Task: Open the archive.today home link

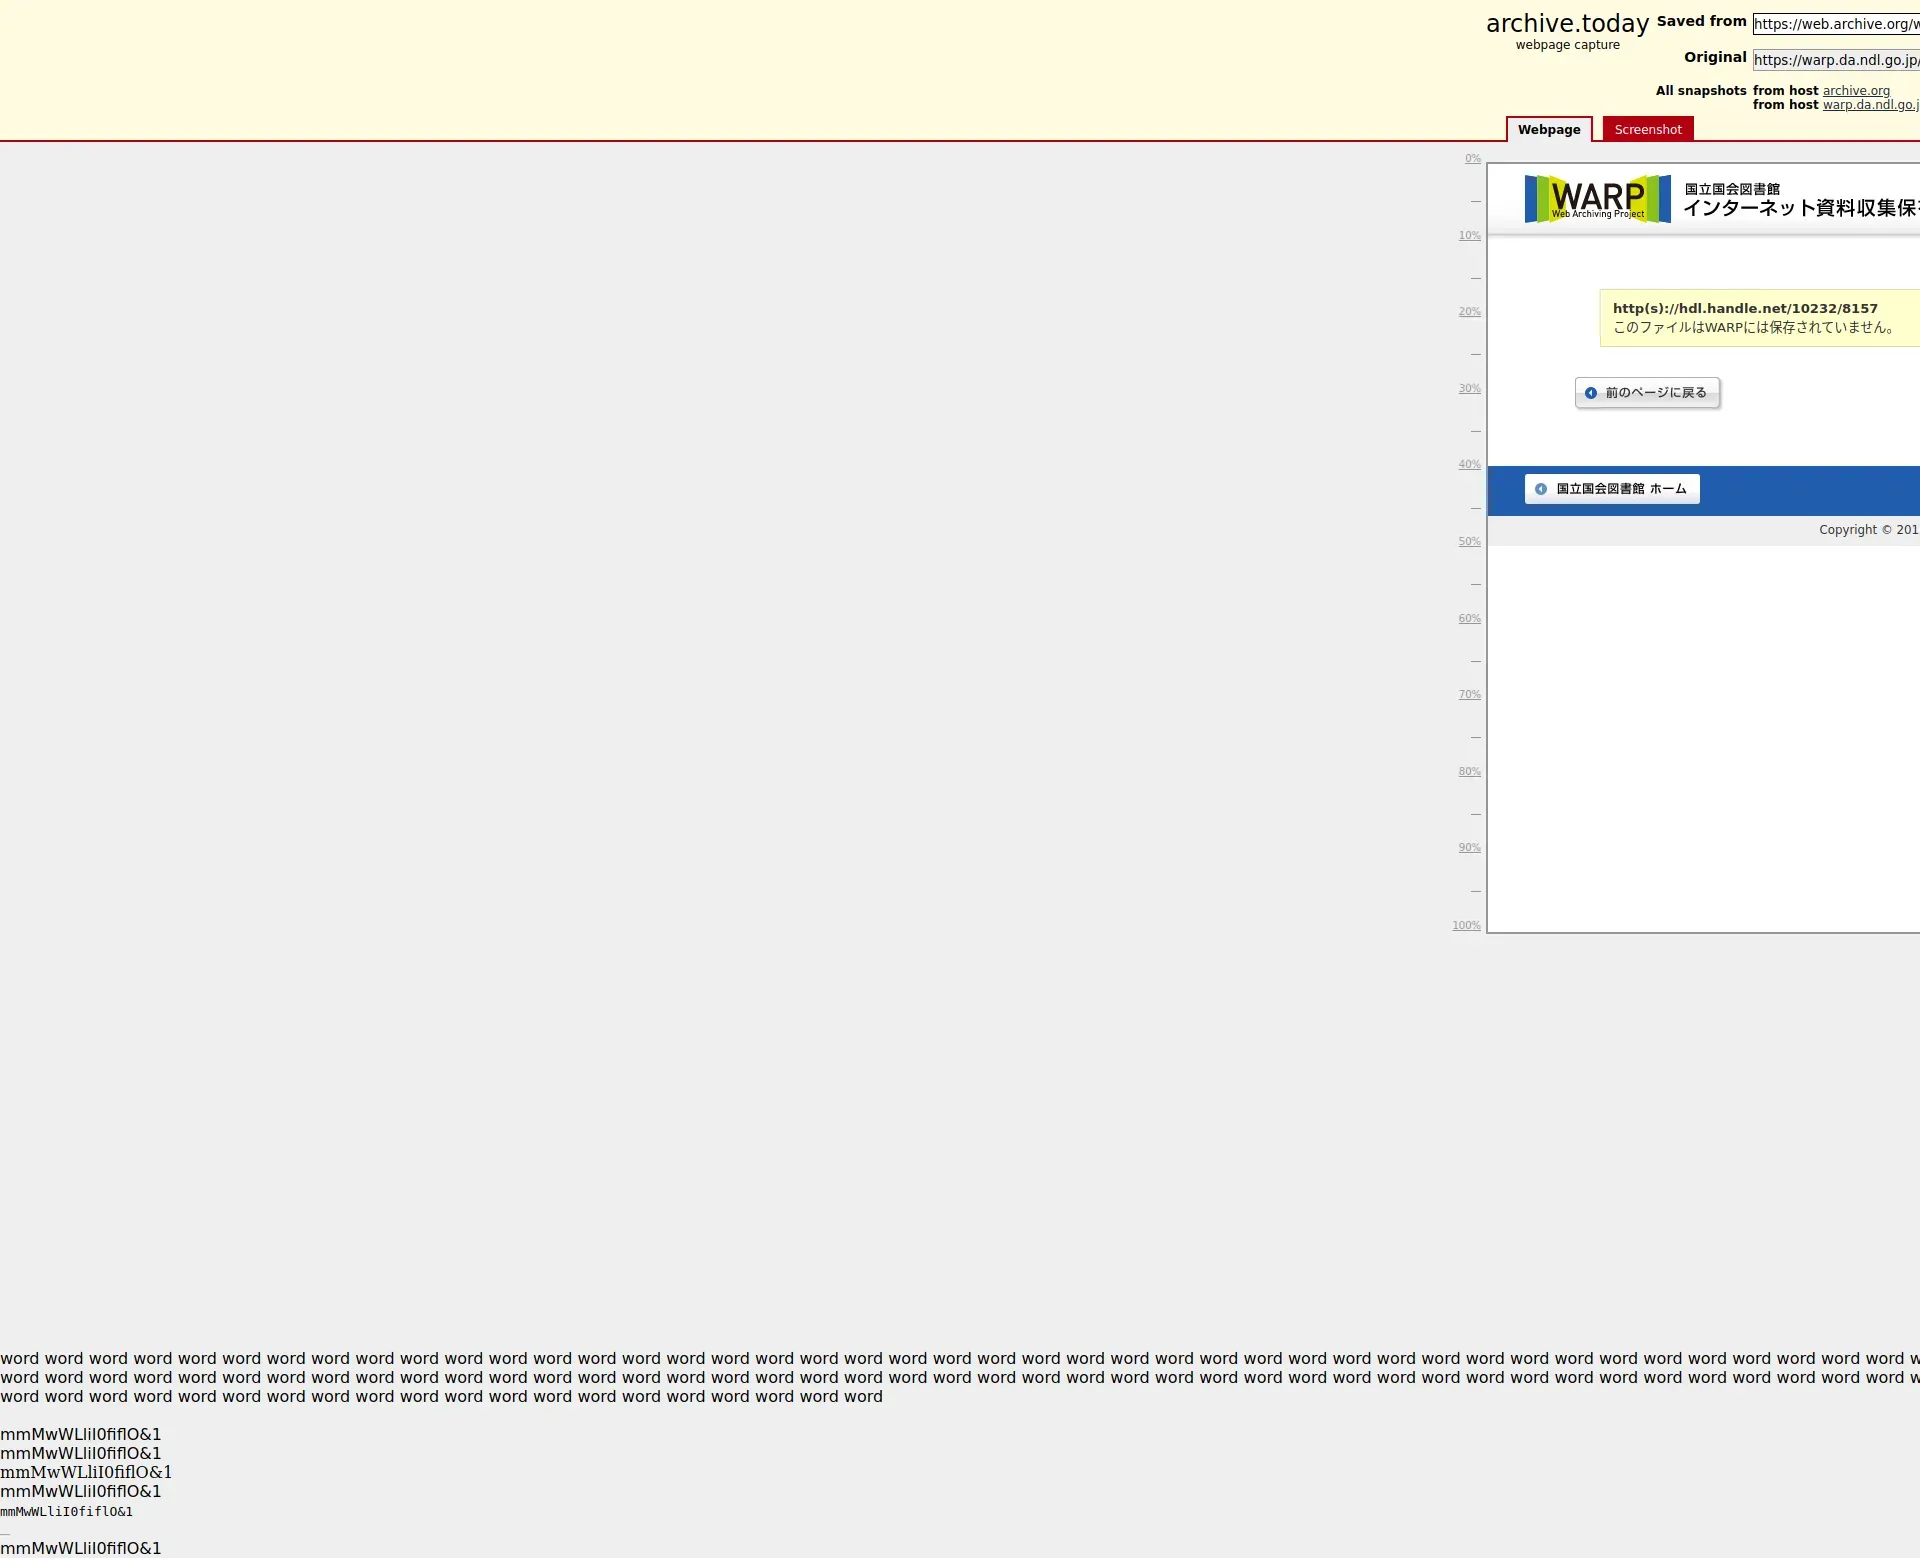Action: [x=1566, y=24]
